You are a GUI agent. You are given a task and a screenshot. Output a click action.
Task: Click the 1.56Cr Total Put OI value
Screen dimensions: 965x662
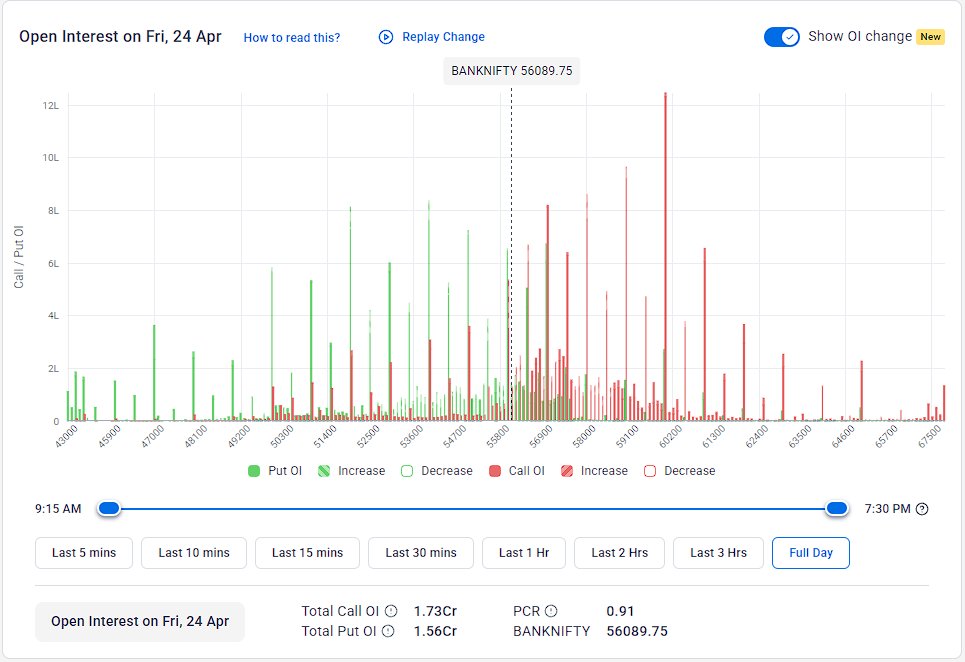[x=435, y=631]
